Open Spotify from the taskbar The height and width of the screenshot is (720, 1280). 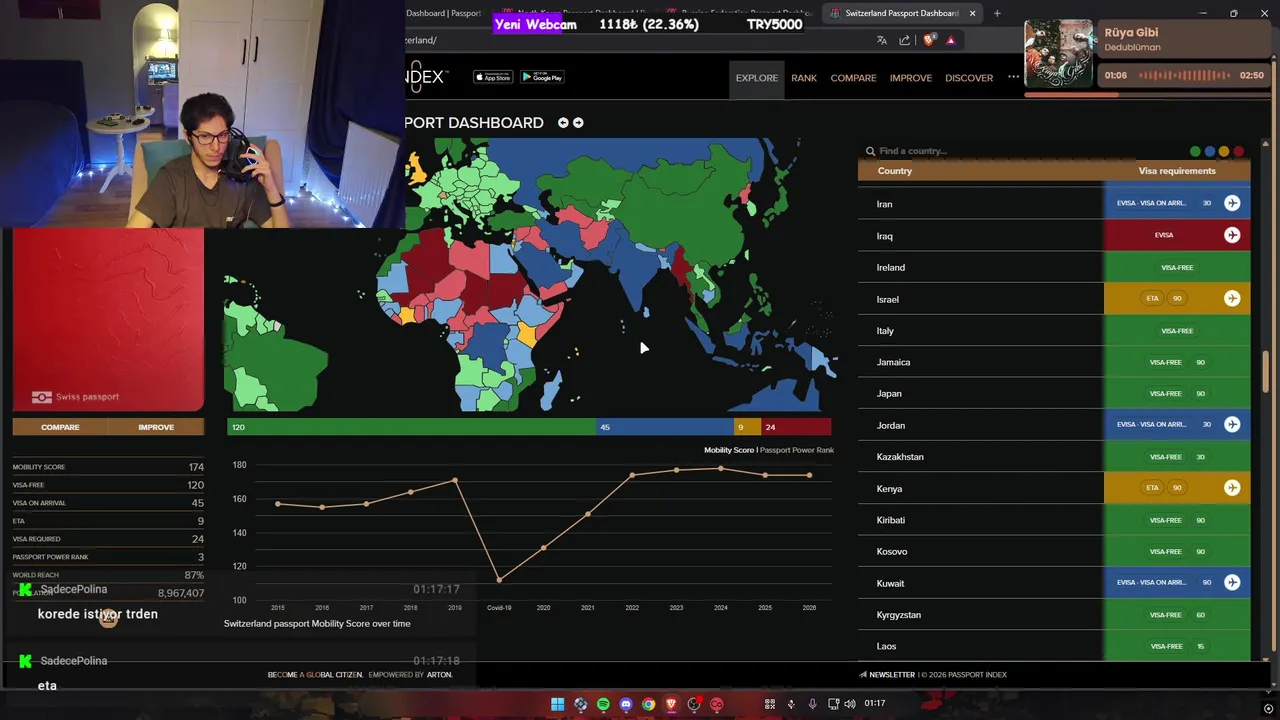coord(603,704)
